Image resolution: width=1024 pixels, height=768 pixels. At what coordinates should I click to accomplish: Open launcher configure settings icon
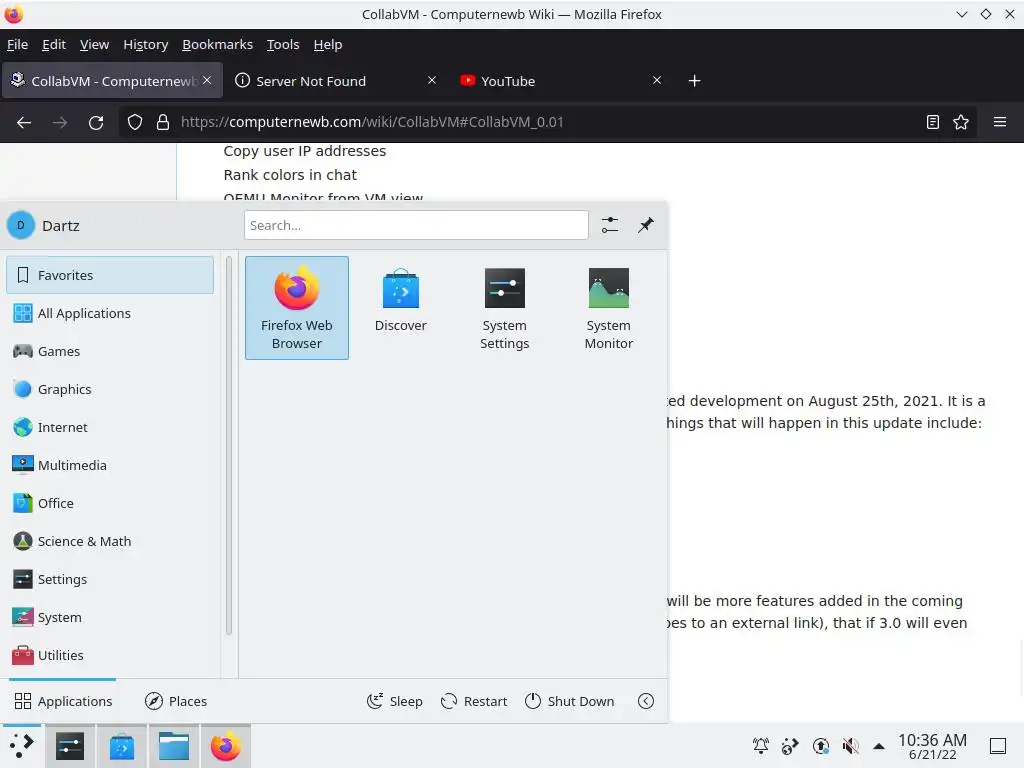(609, 225)
